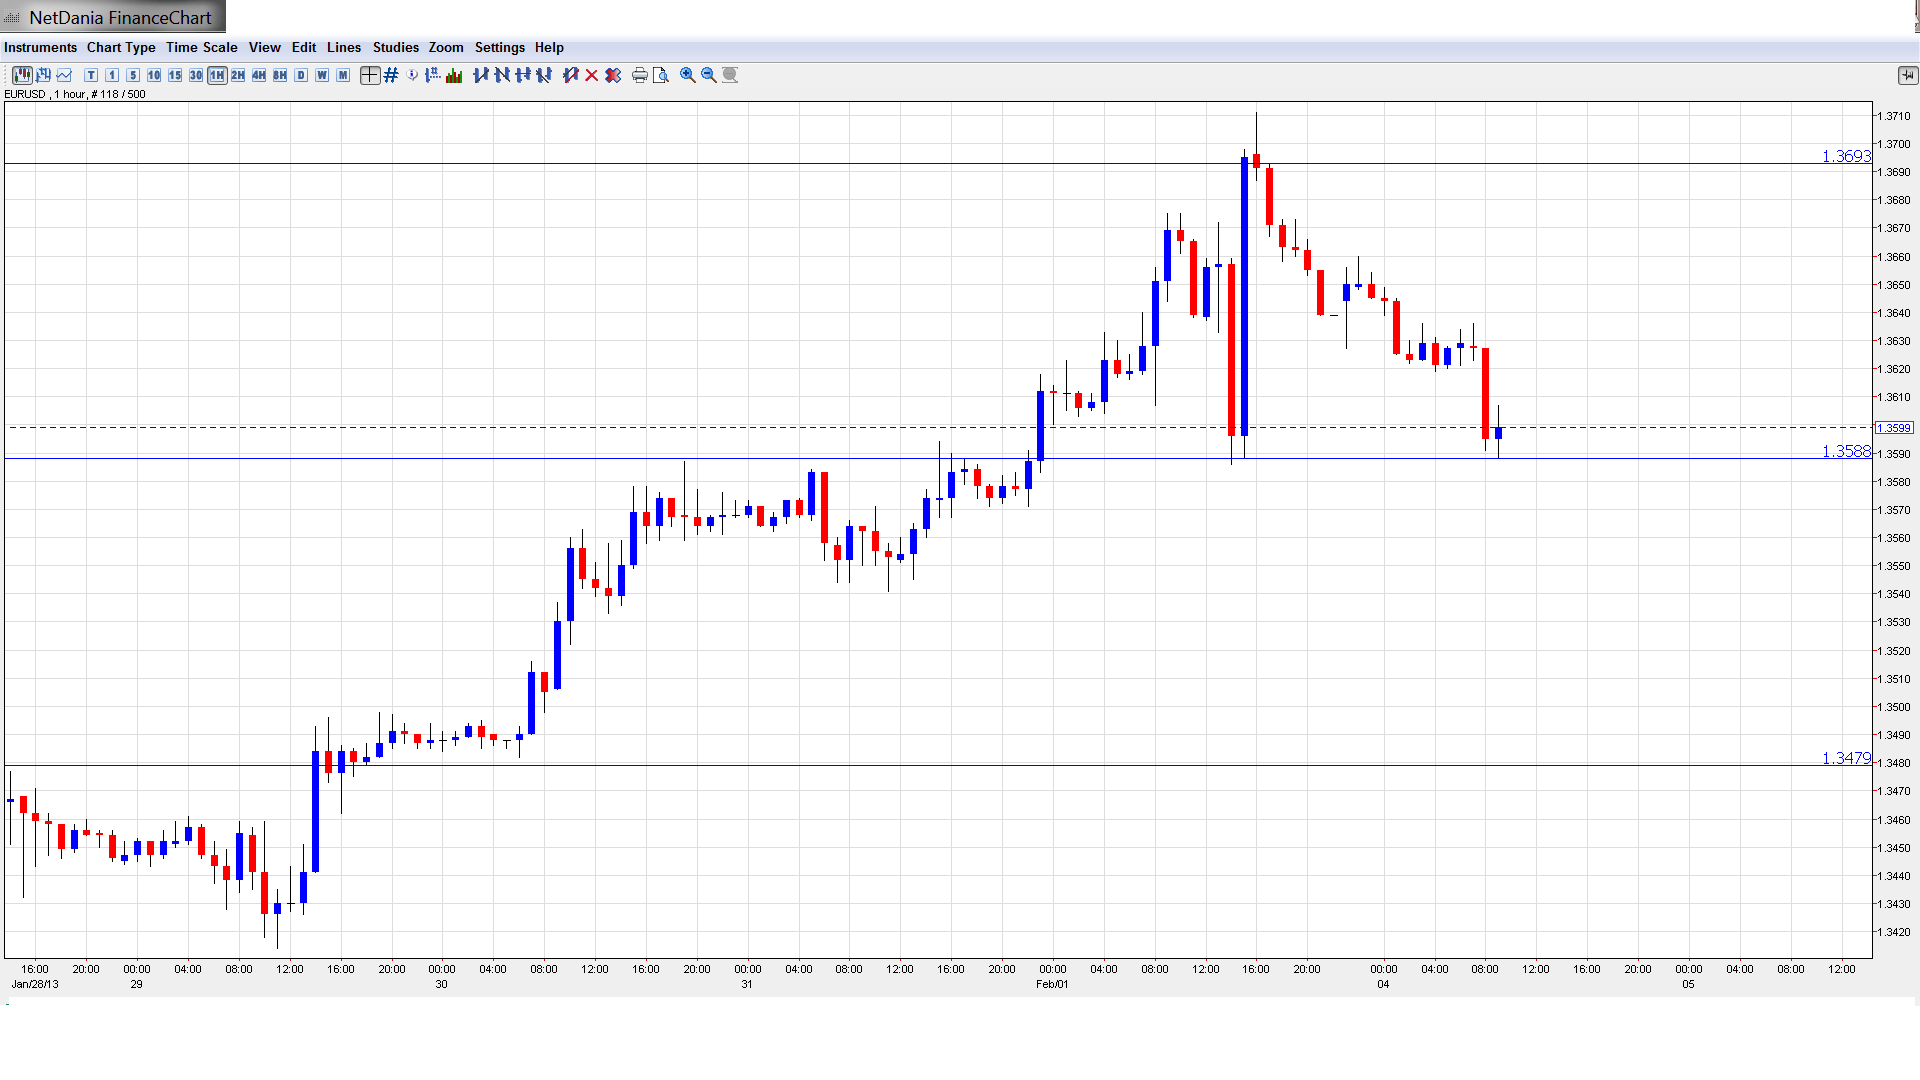Click the delete all lines icon
The image size is (1920, 1080).
[x=613, y=75]
